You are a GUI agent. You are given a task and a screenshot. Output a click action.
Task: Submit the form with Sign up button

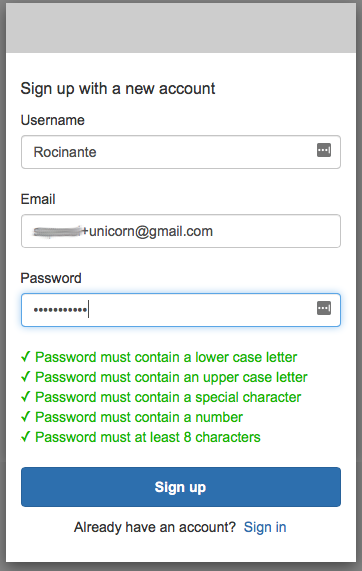181,487
